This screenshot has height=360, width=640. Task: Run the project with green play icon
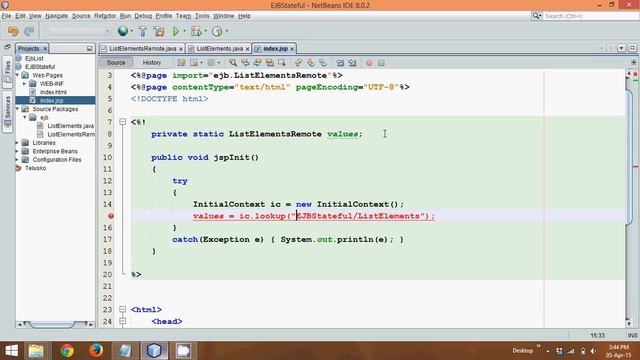tap(176, 31)
